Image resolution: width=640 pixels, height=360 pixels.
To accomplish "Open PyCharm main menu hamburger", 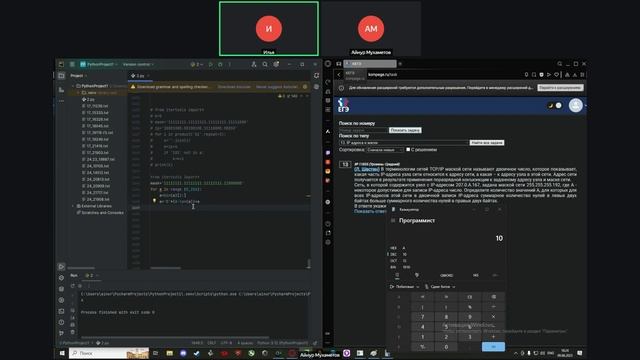I will pyautogui.click(x=72, y=64).
